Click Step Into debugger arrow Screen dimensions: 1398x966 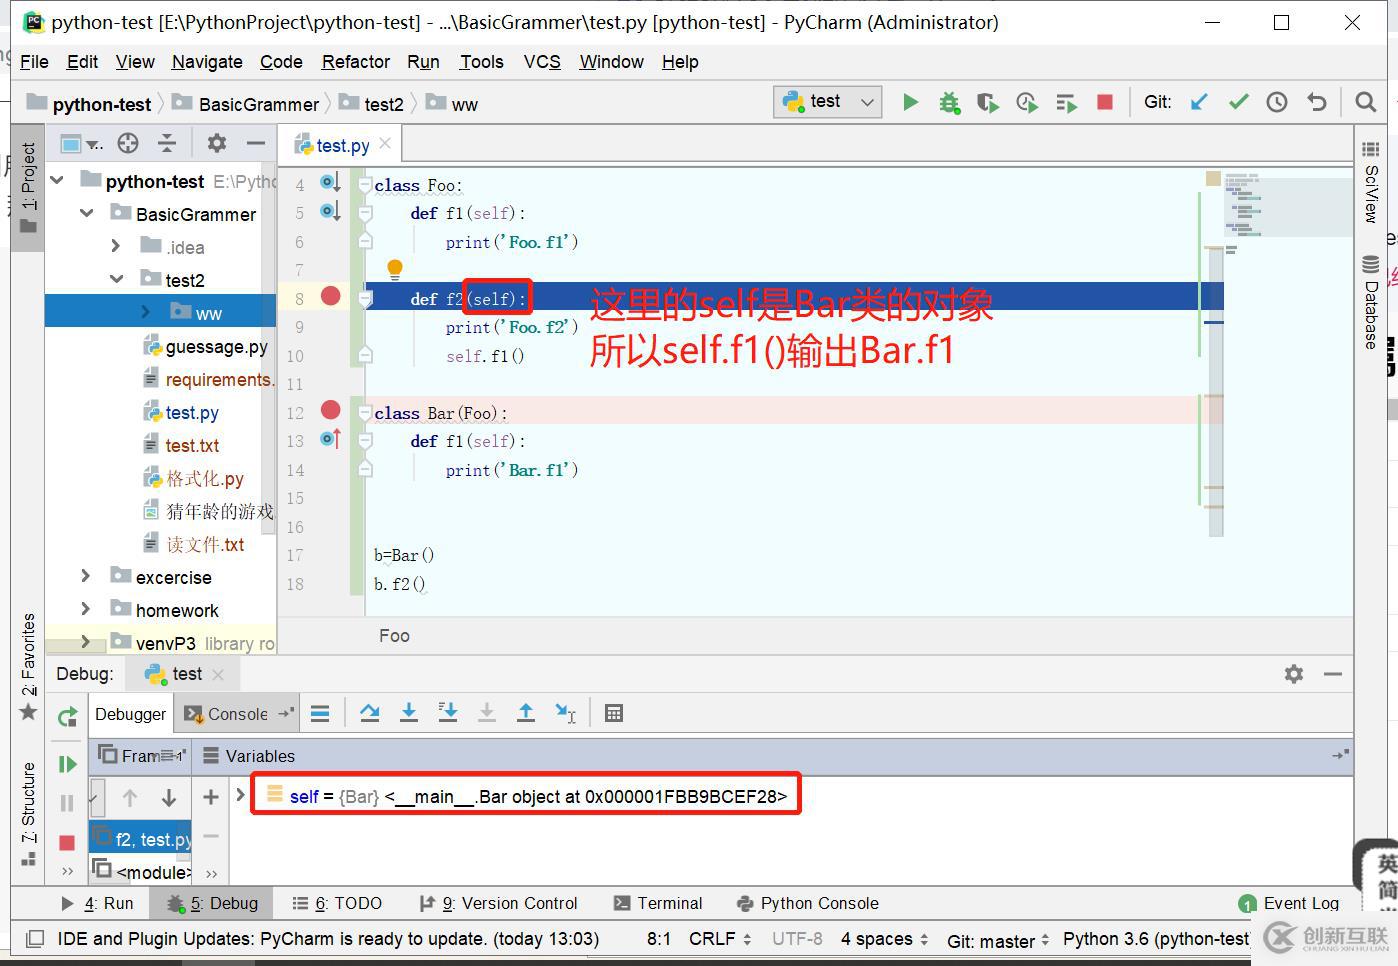409,713
